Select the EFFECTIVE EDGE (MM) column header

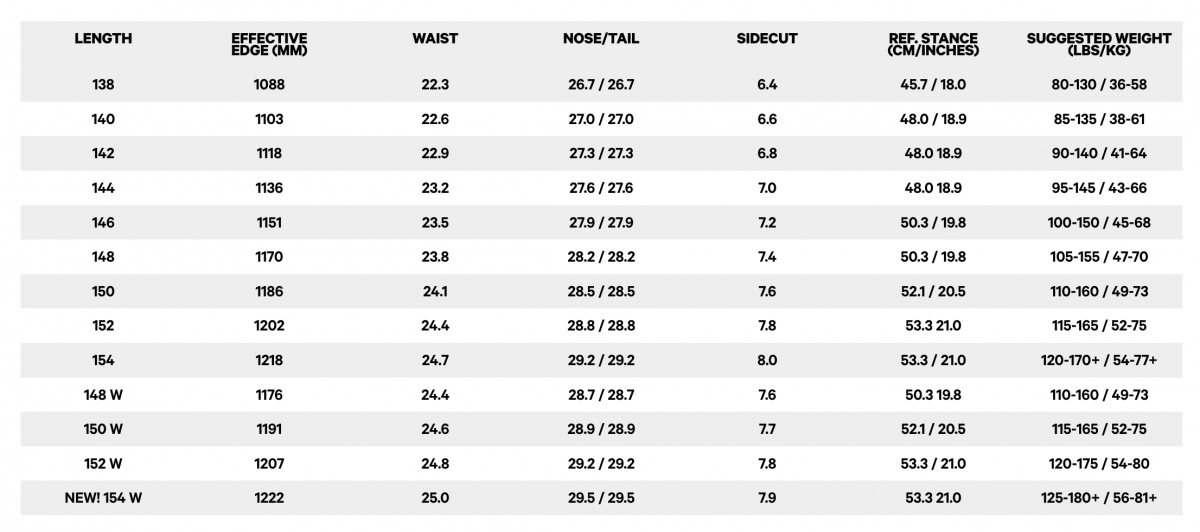(269, 45)
